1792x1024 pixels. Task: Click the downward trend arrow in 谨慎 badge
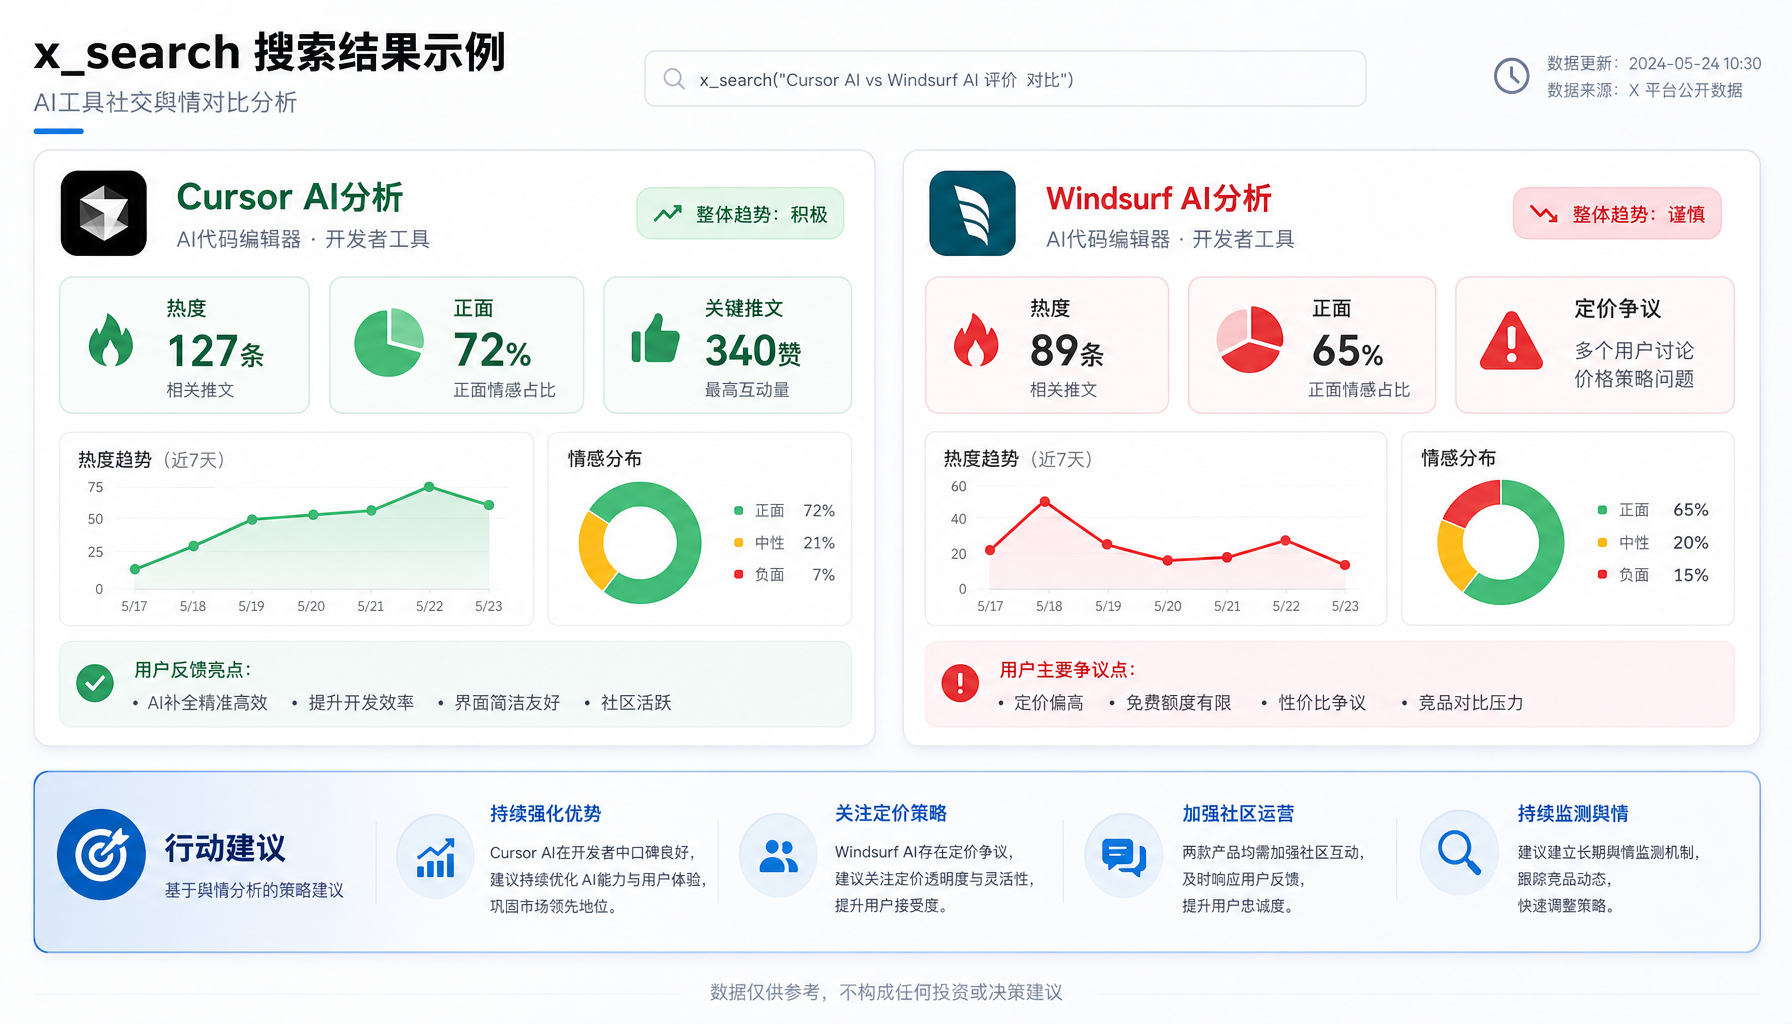(x=1544, y=214)
